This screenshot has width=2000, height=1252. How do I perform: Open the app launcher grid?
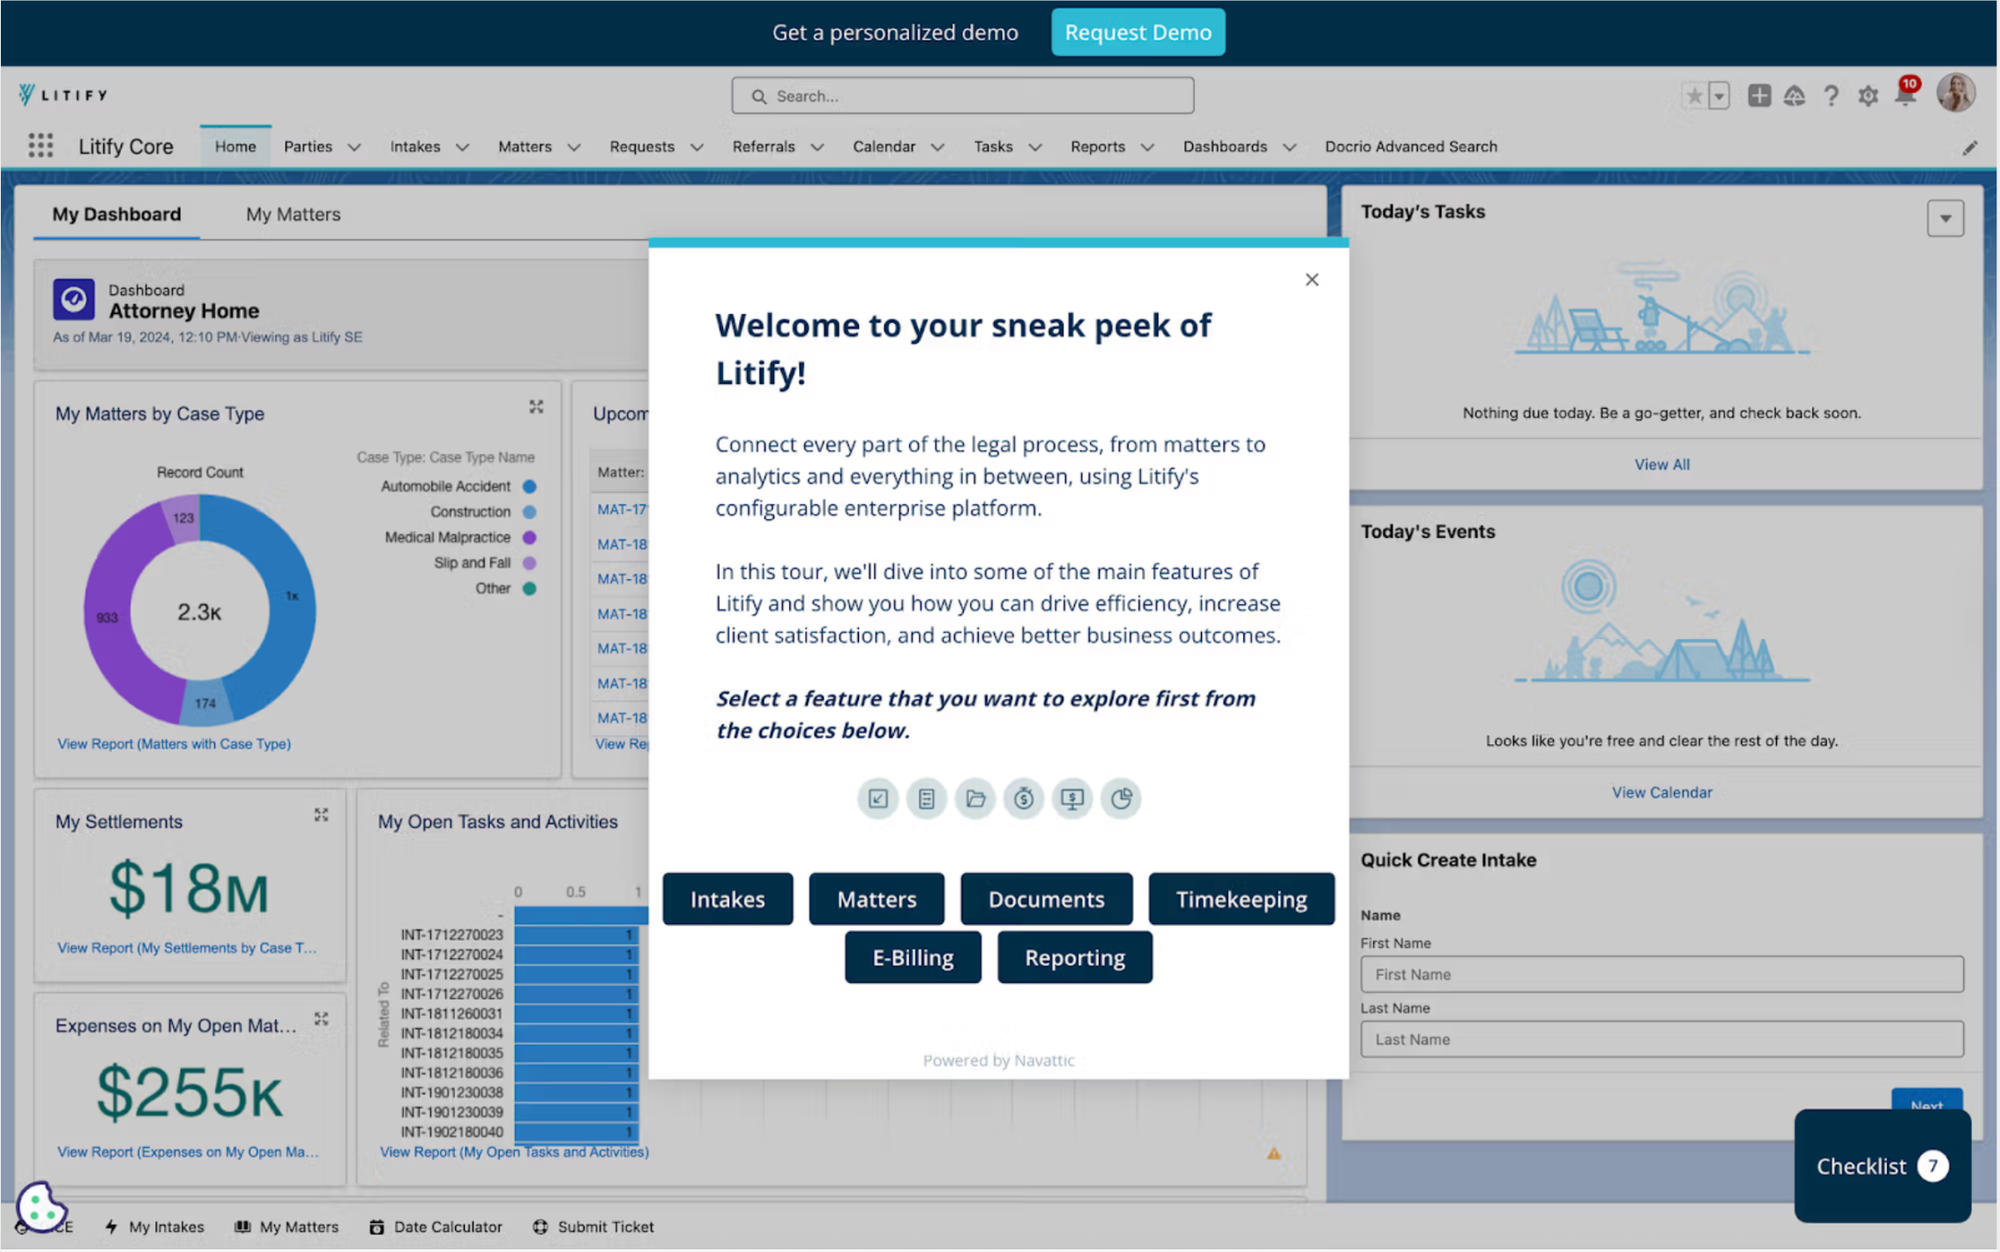(x=40, y=146)
